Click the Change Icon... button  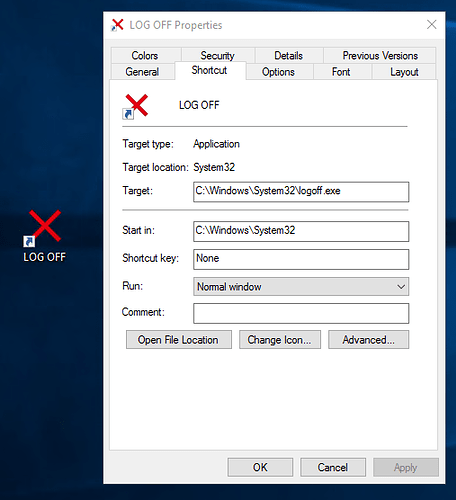pyautogui.click(x=280, y=340)
